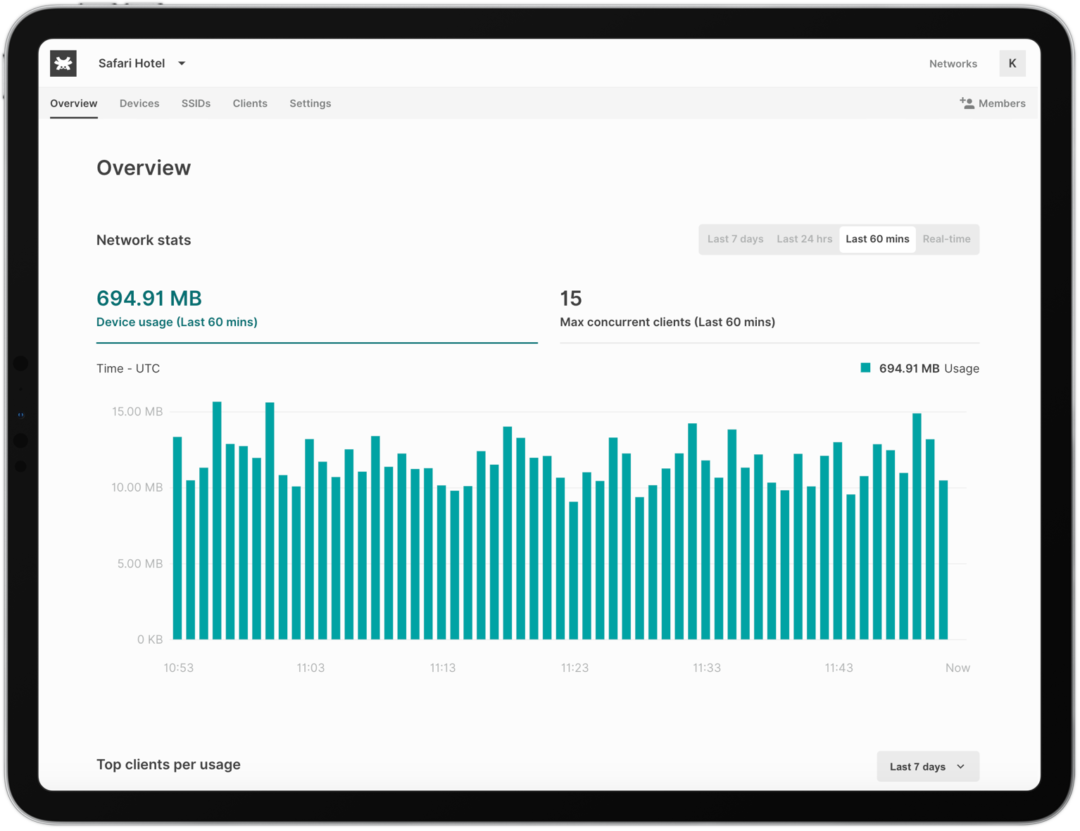1080x831 pixels.
Task: Click the Networks link
Action: tap(953, 63)
